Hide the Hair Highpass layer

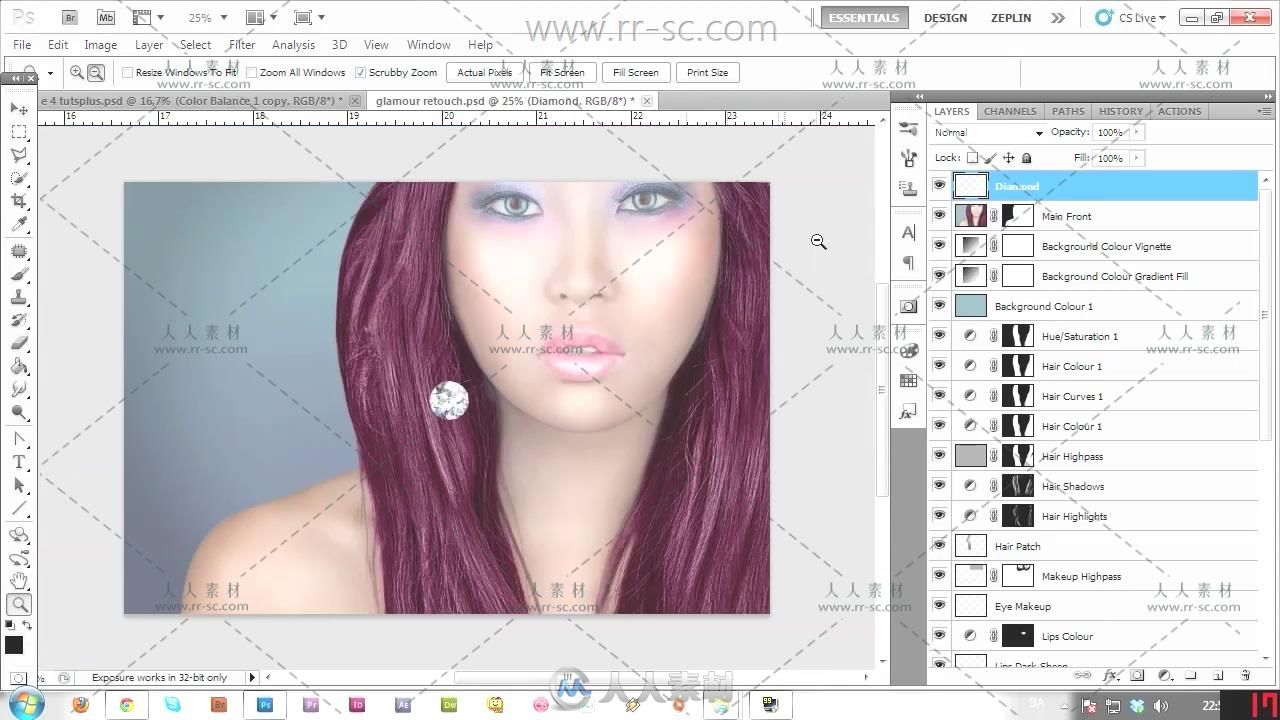click(x=939, y=455)
